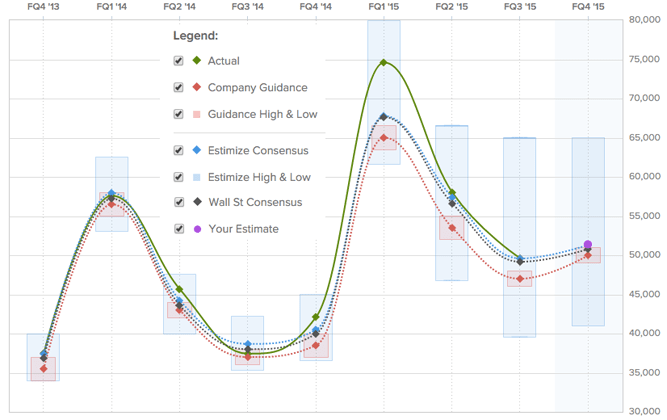
Task: Toggle the Company Guidance checkbox
Action: (179, 88)
